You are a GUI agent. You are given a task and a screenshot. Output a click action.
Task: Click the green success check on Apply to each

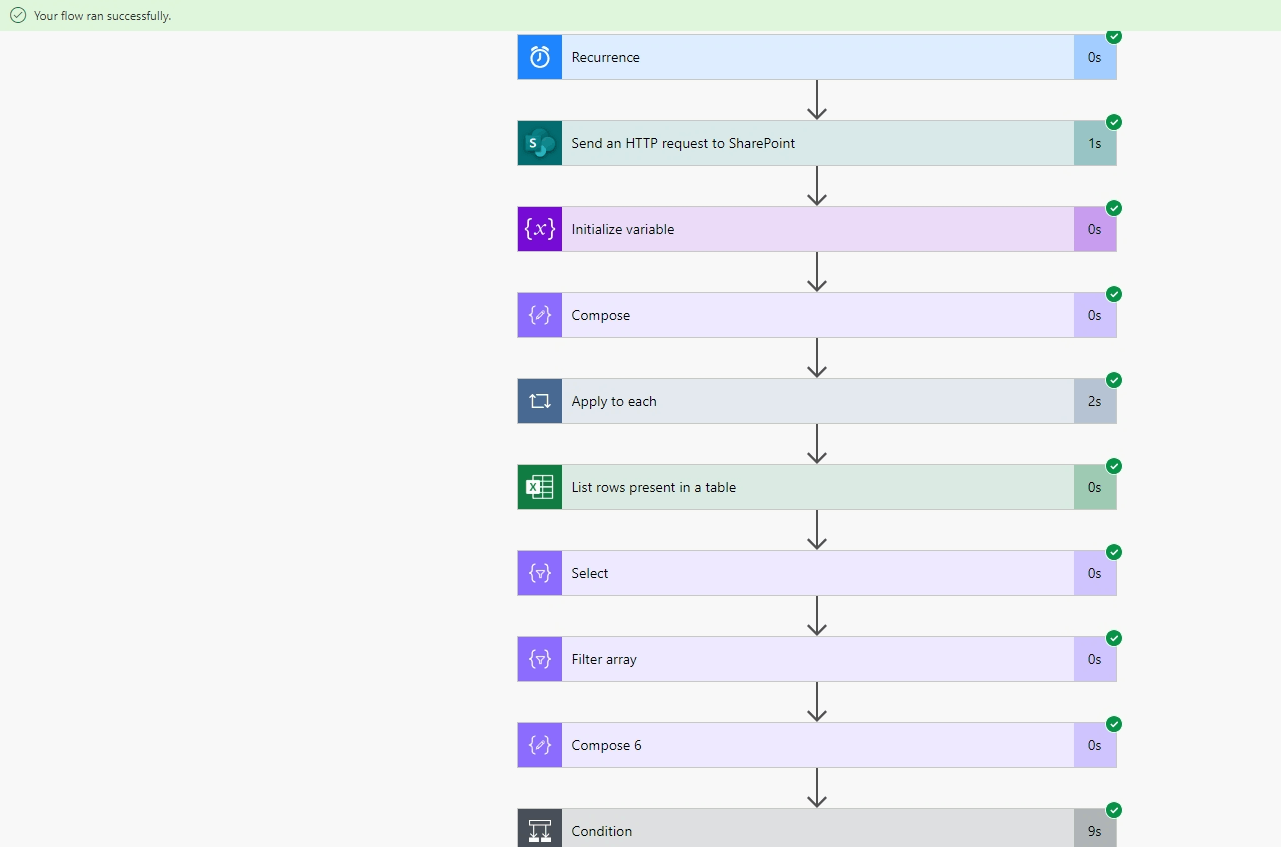pos(1114,380)
